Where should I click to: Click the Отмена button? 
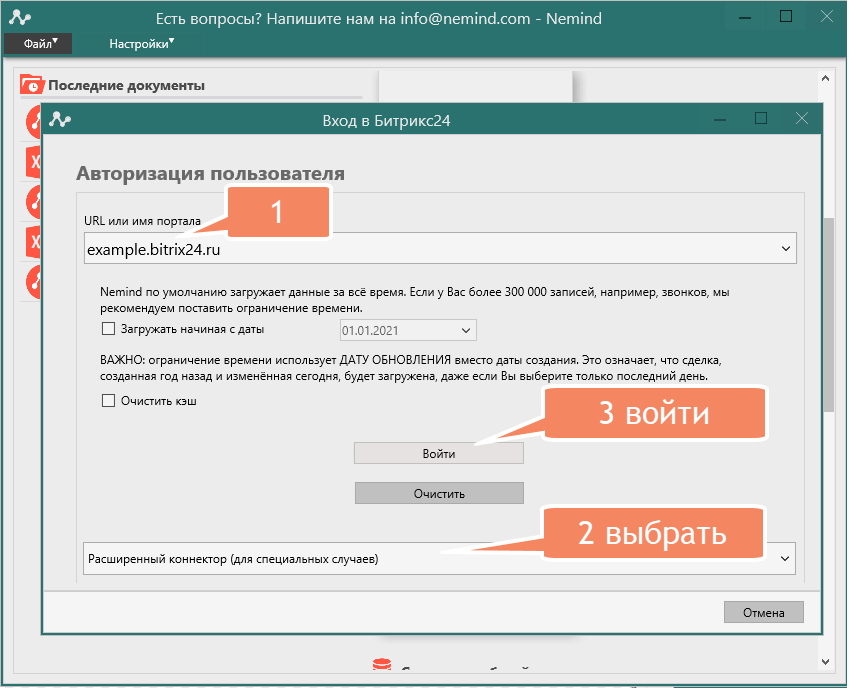click(x=763, y=612)
